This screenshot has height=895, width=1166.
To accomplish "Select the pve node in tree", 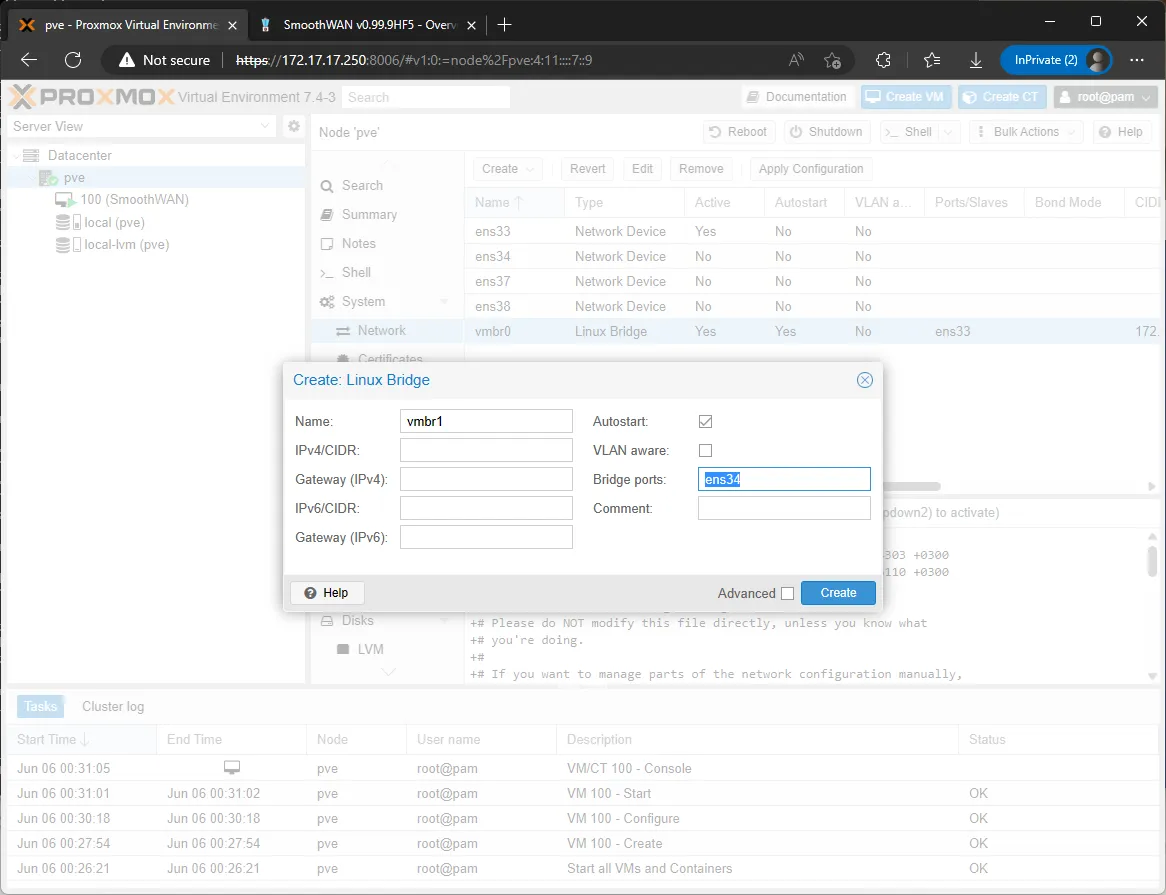I will [74, 178].
